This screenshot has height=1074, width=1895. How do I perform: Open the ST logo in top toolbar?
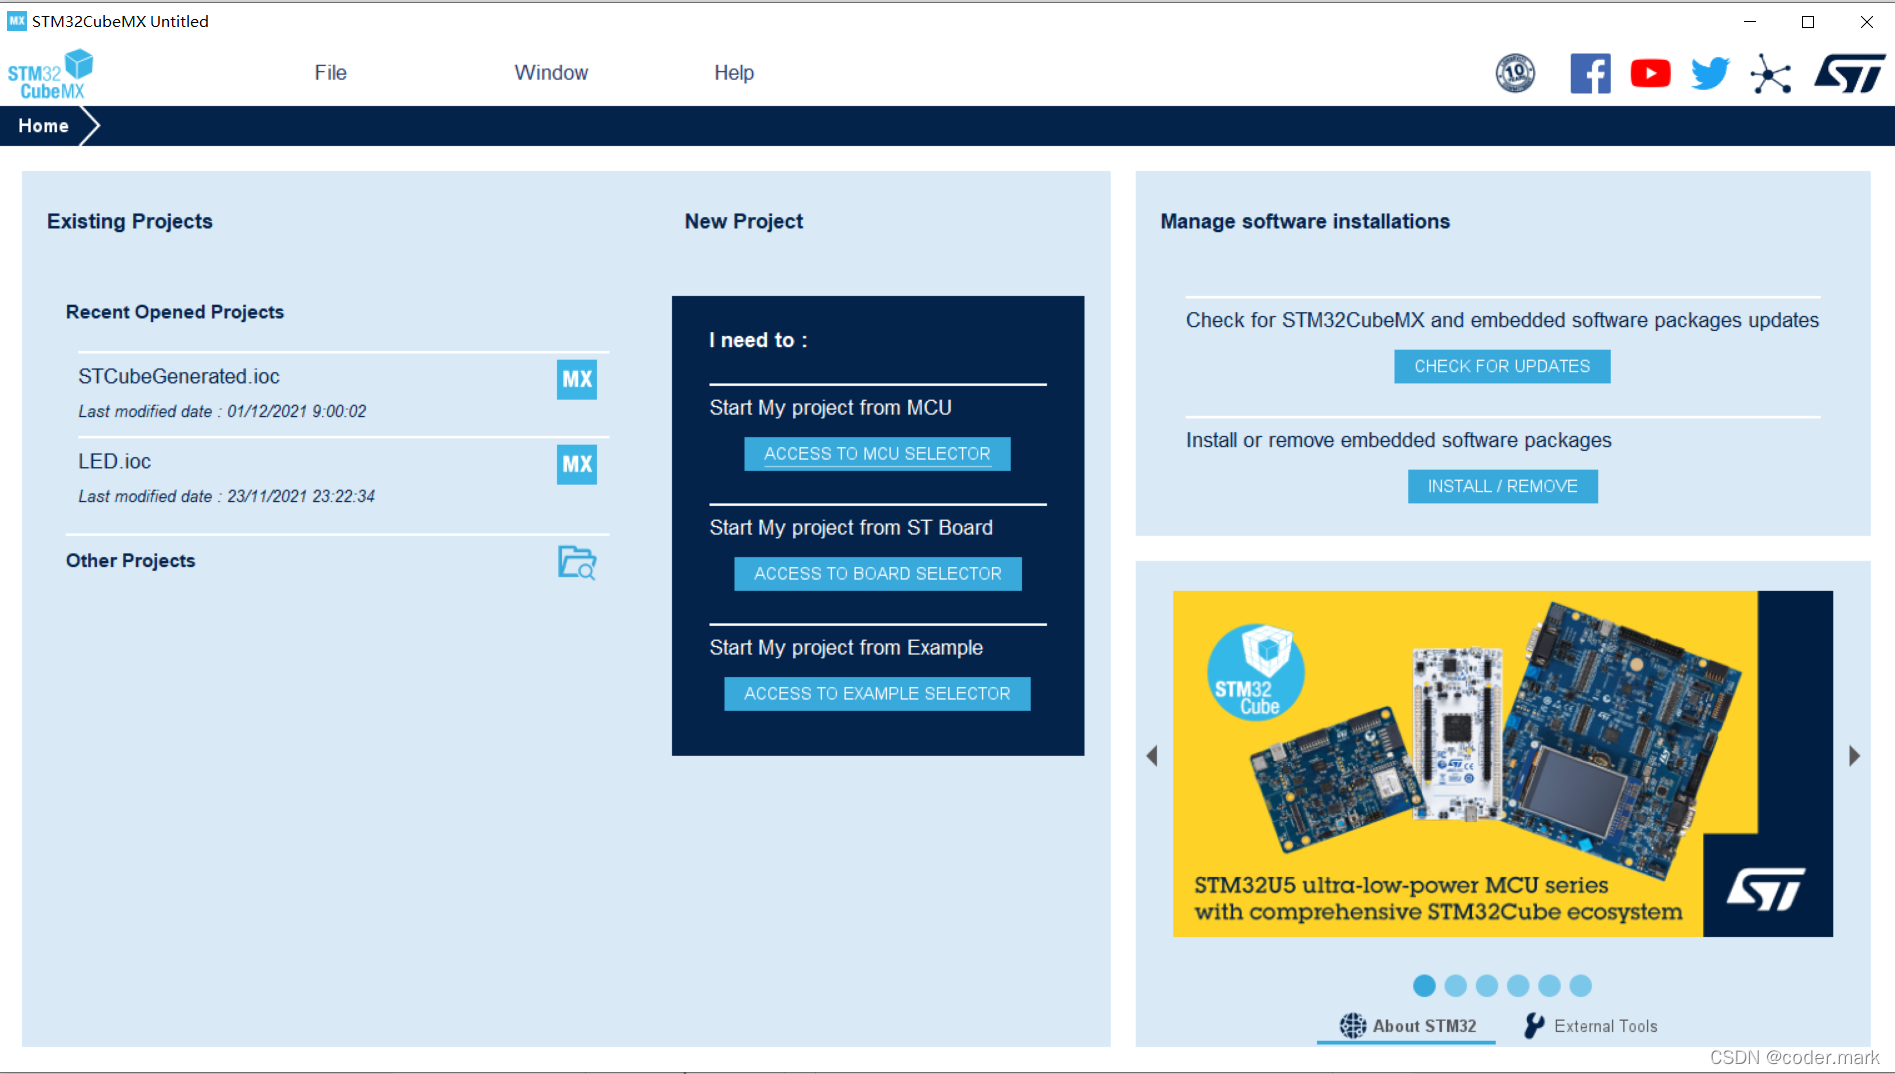pyautogui.click(x=1850, y=73)
